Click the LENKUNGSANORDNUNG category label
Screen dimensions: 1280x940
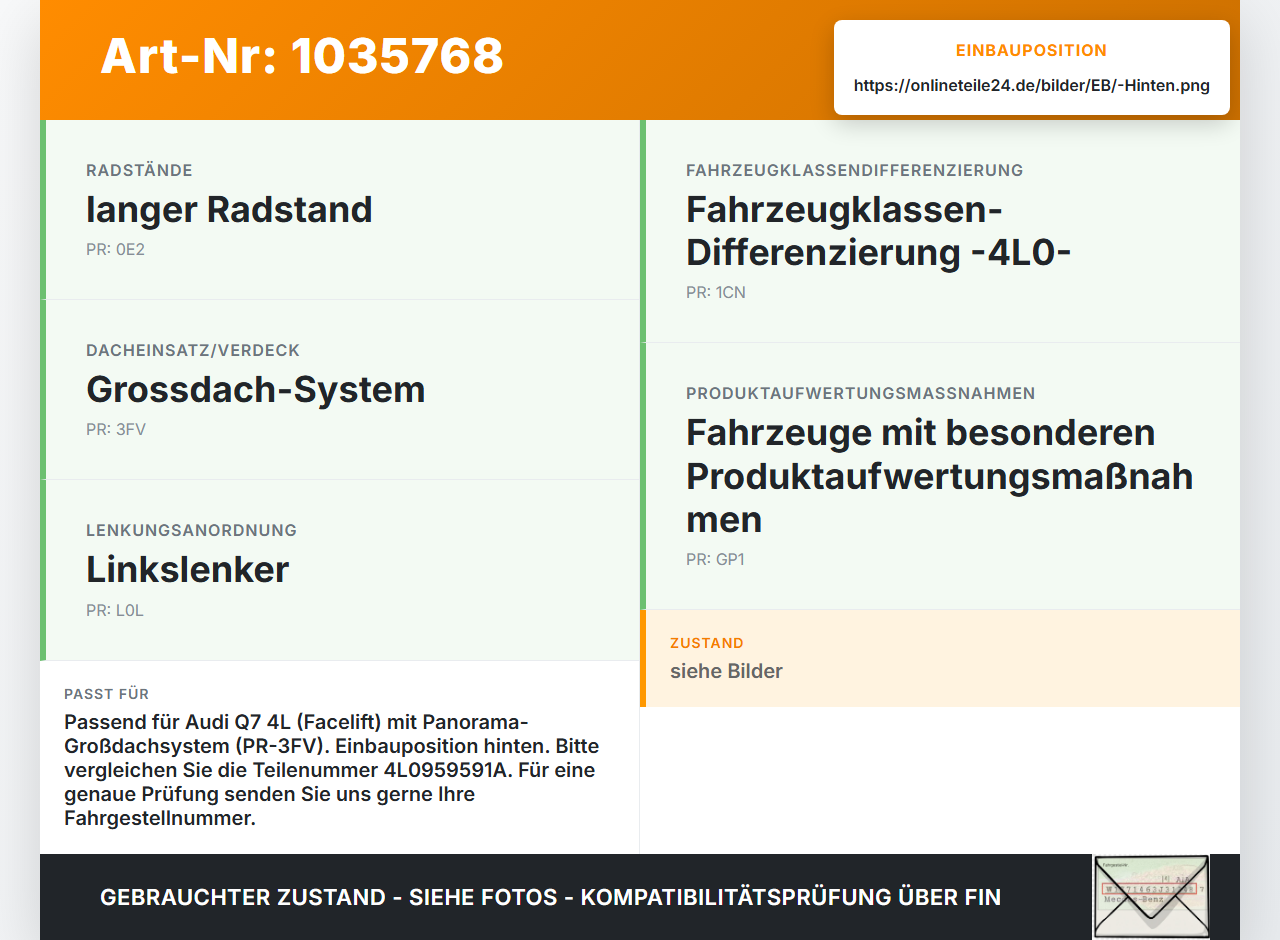tap(191, 530)
